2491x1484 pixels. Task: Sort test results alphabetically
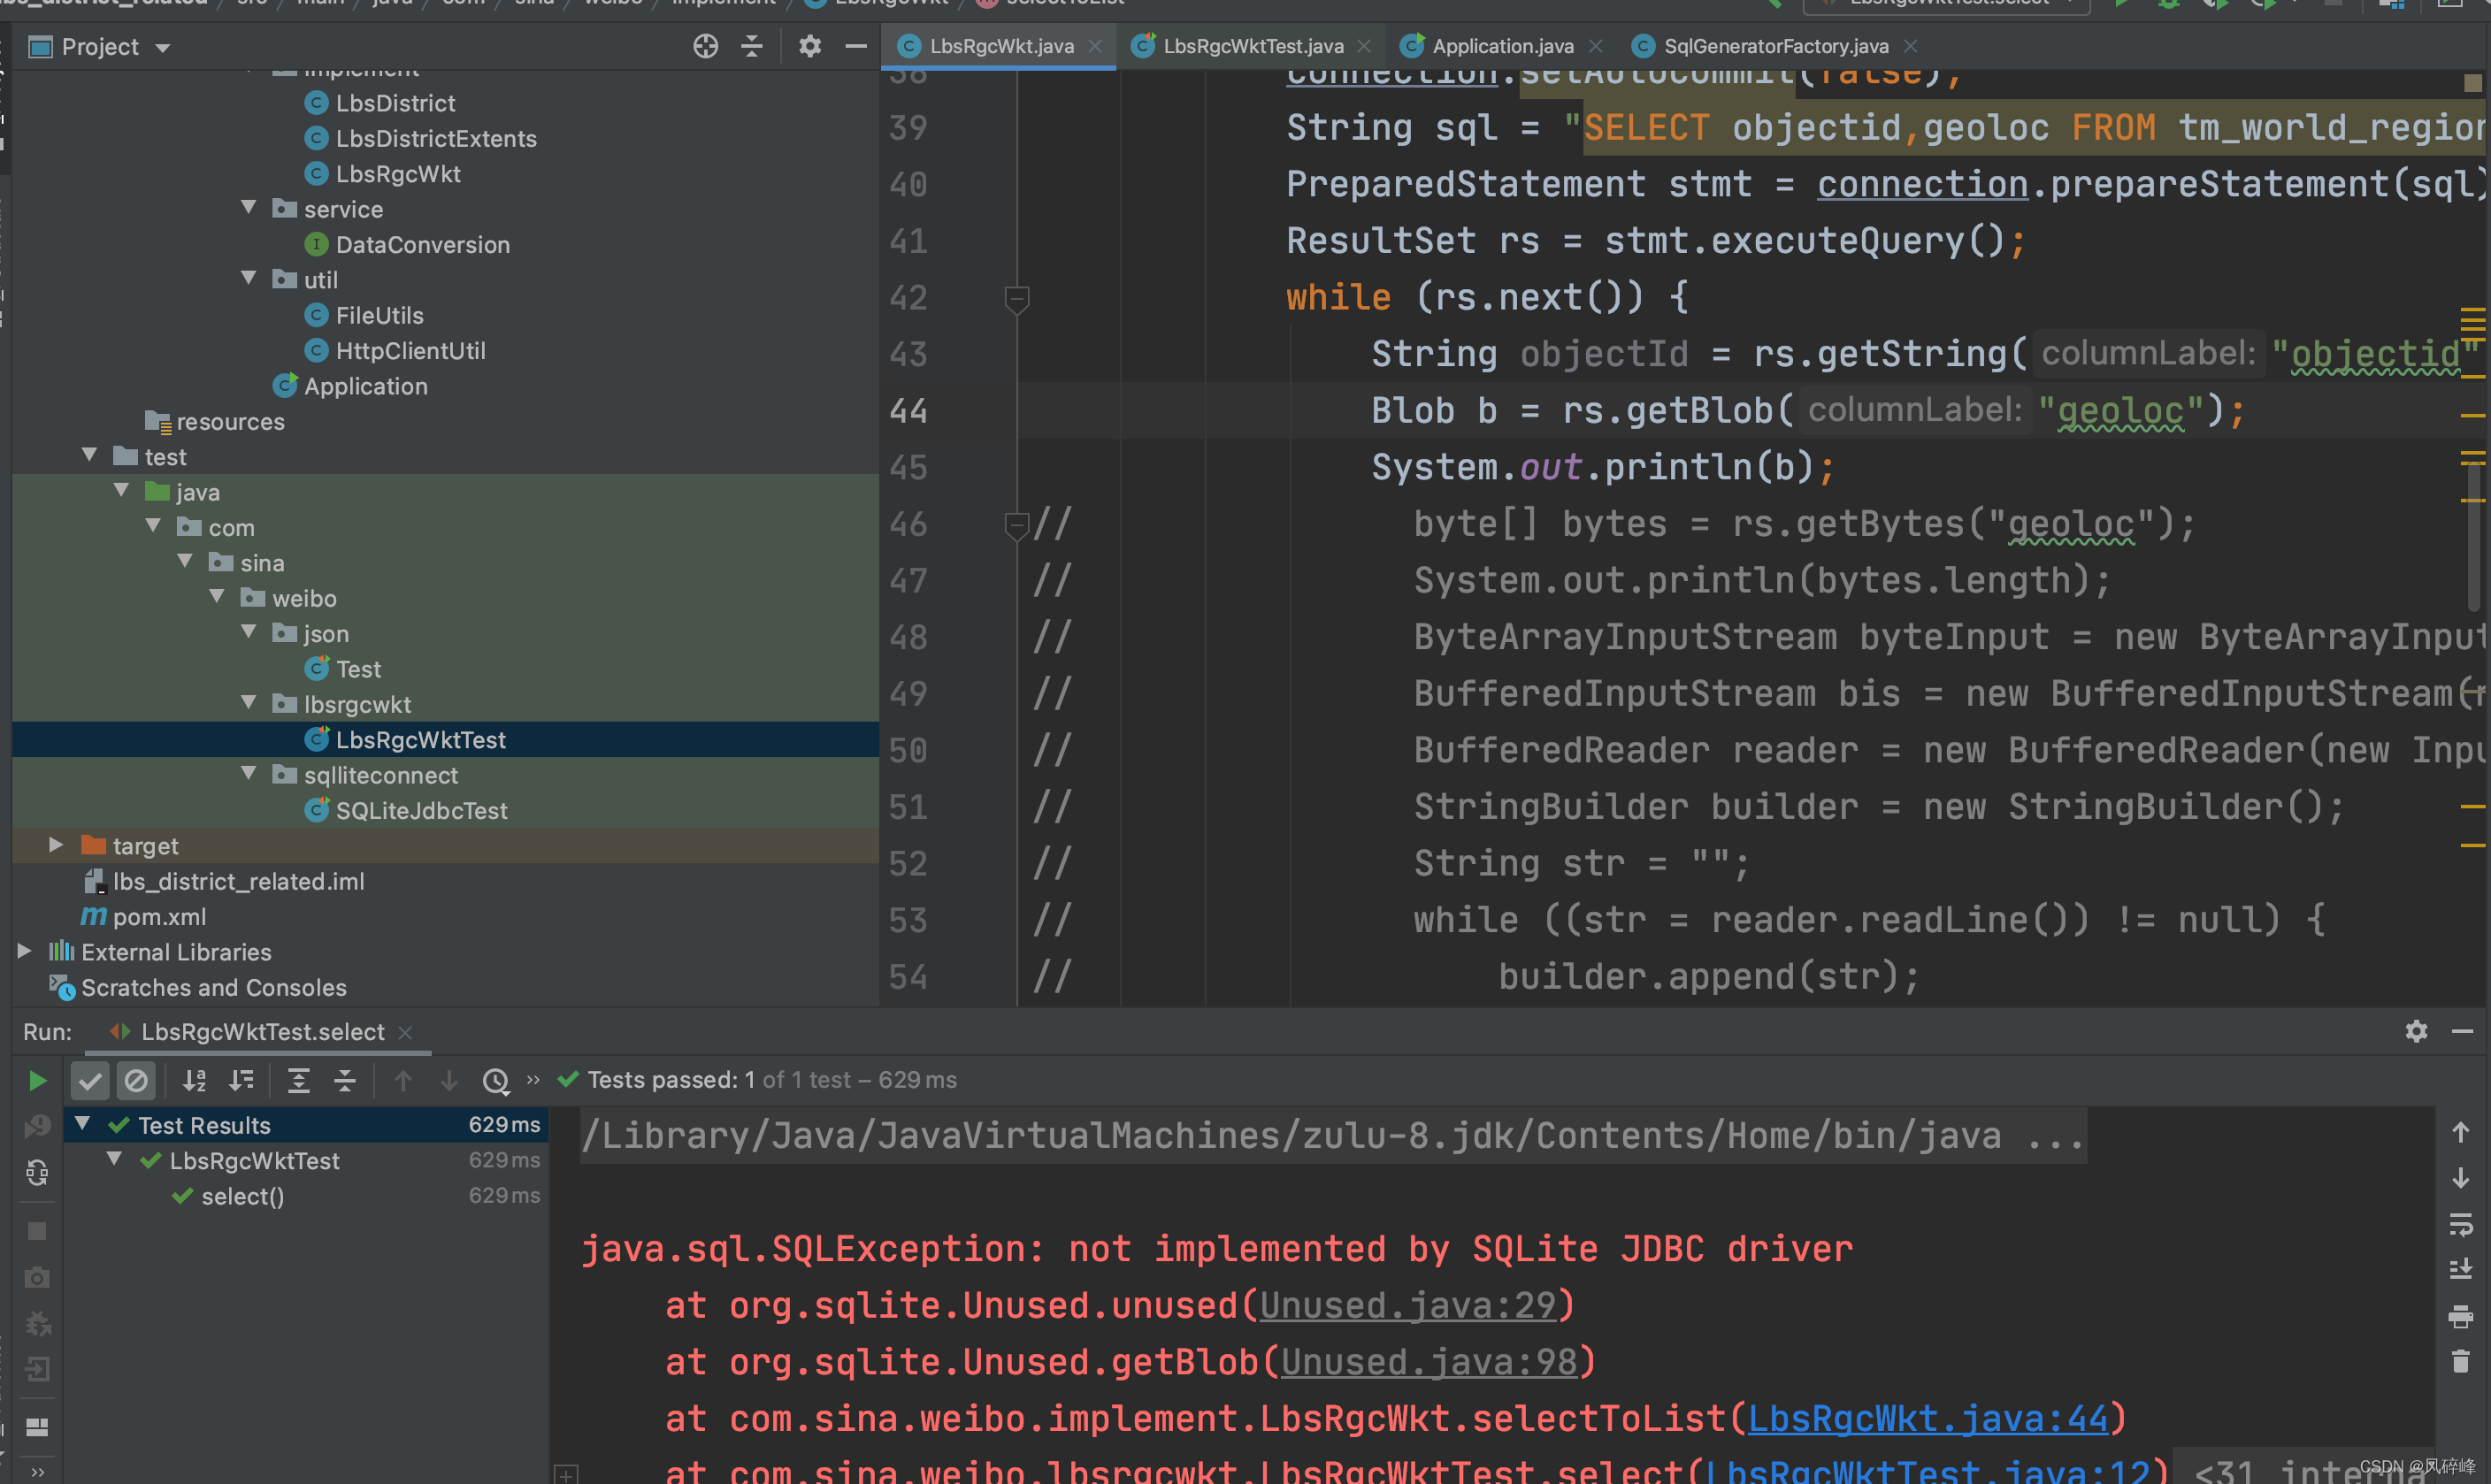pyautogui.click(x=194, y=1081)
